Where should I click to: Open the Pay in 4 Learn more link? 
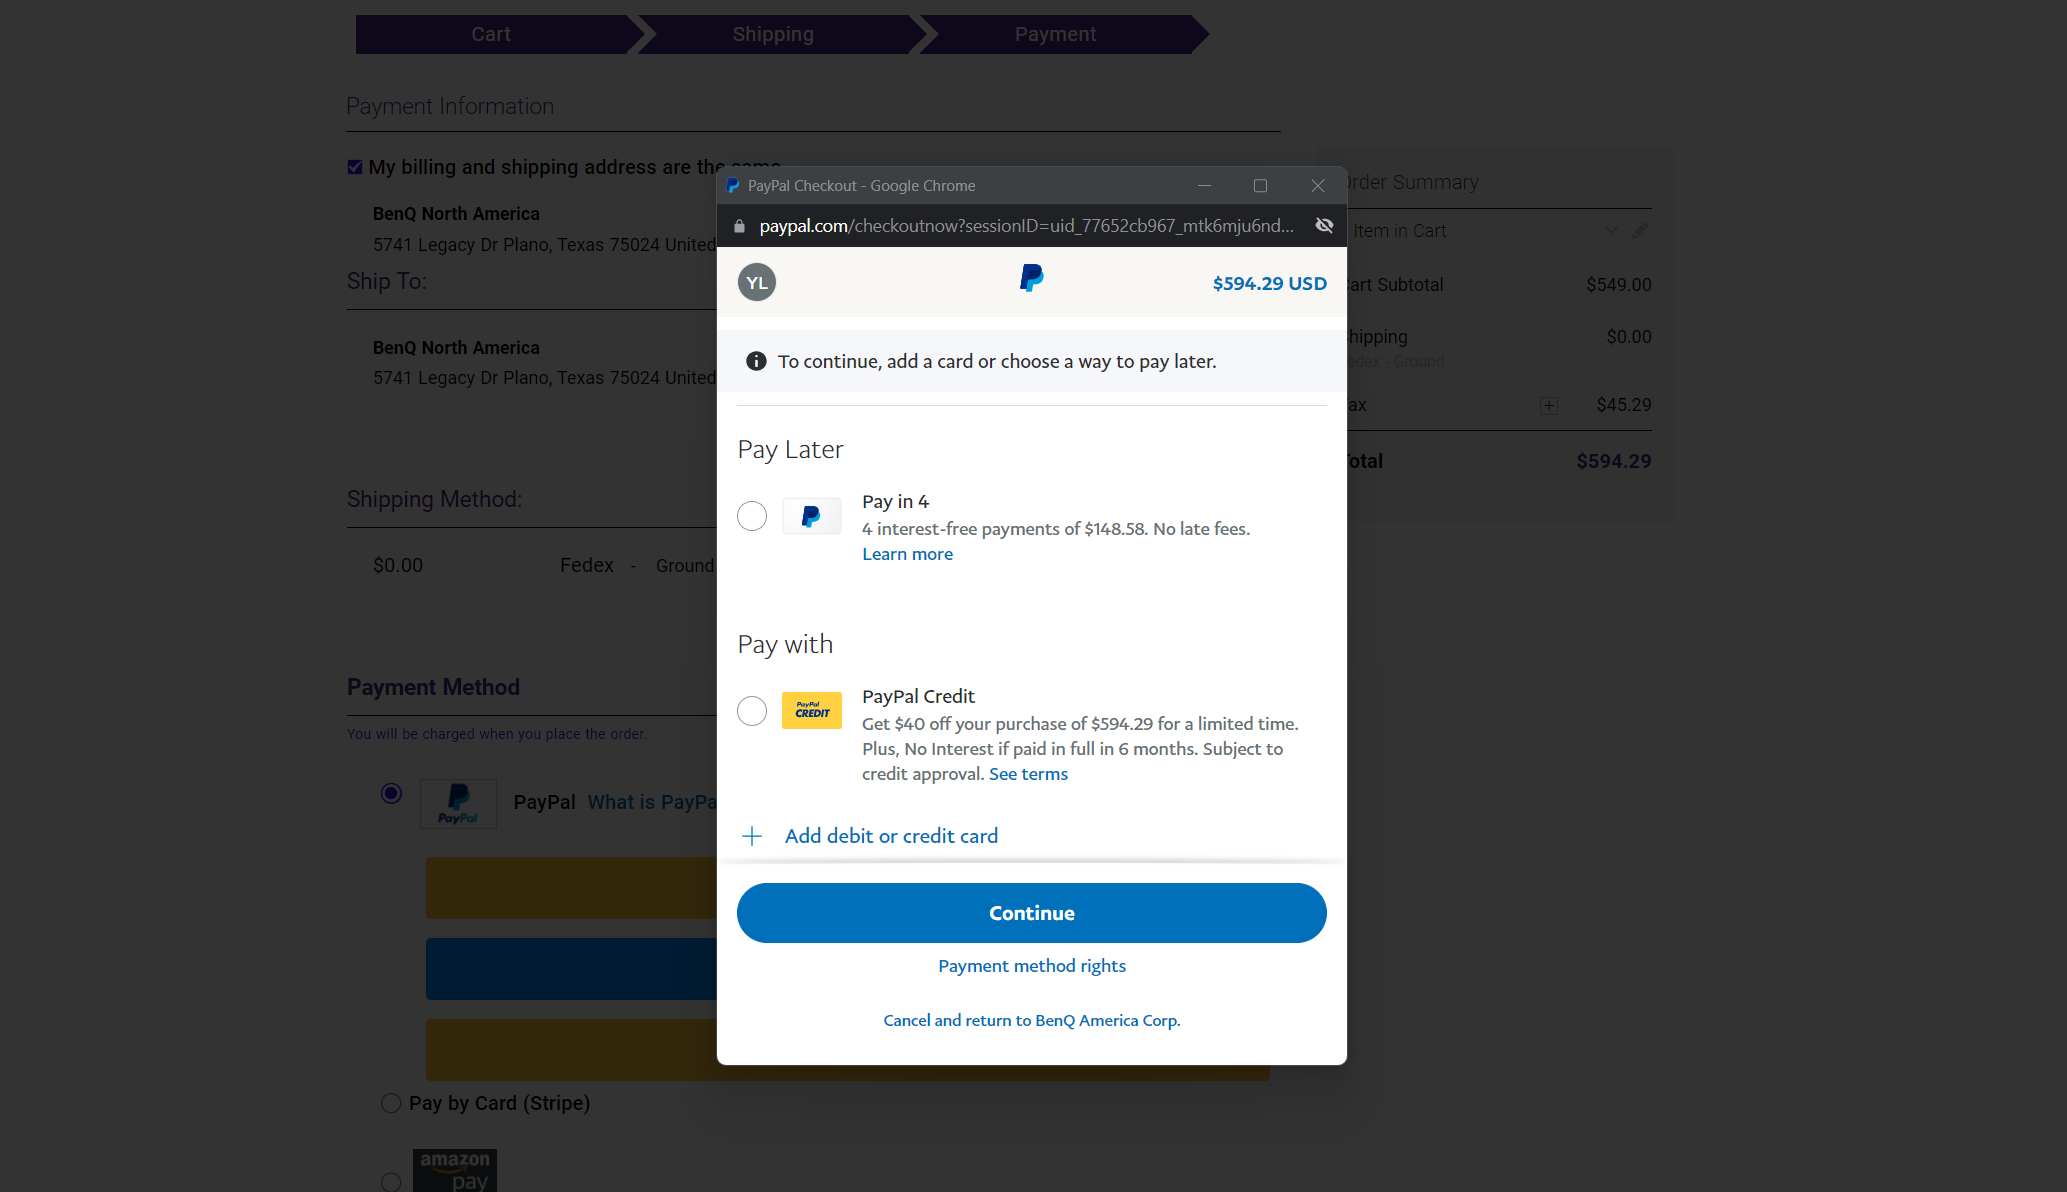click(907, 554)
